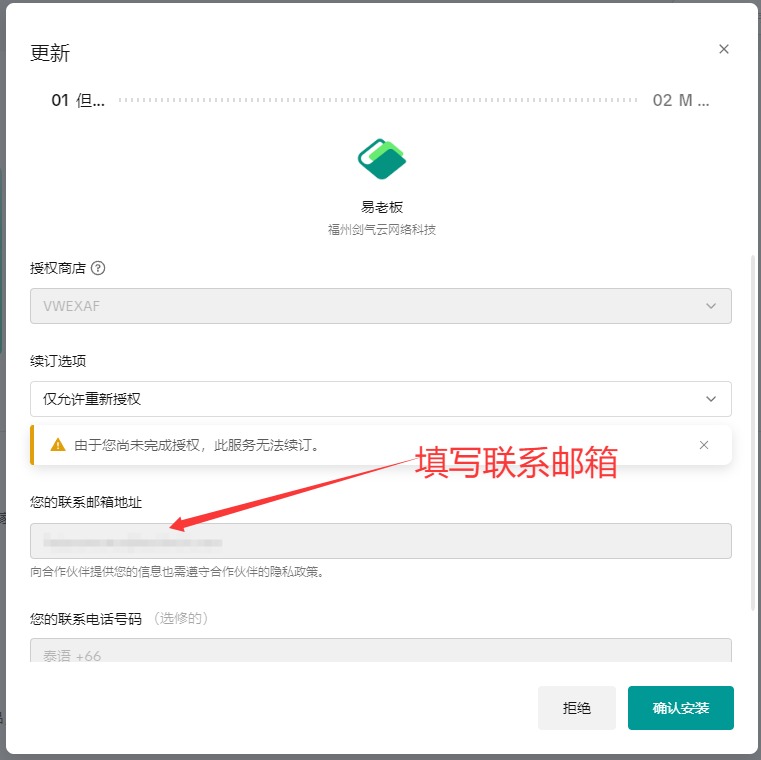Click the red 填写联系邮箱 annotation text
The width and height of the screenshot is (761, 760).
[x=516, y=462]
